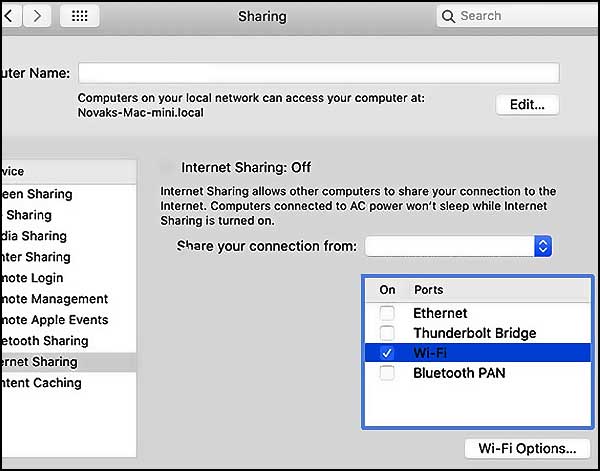Select Remote Login service

(x=68, y=278)
